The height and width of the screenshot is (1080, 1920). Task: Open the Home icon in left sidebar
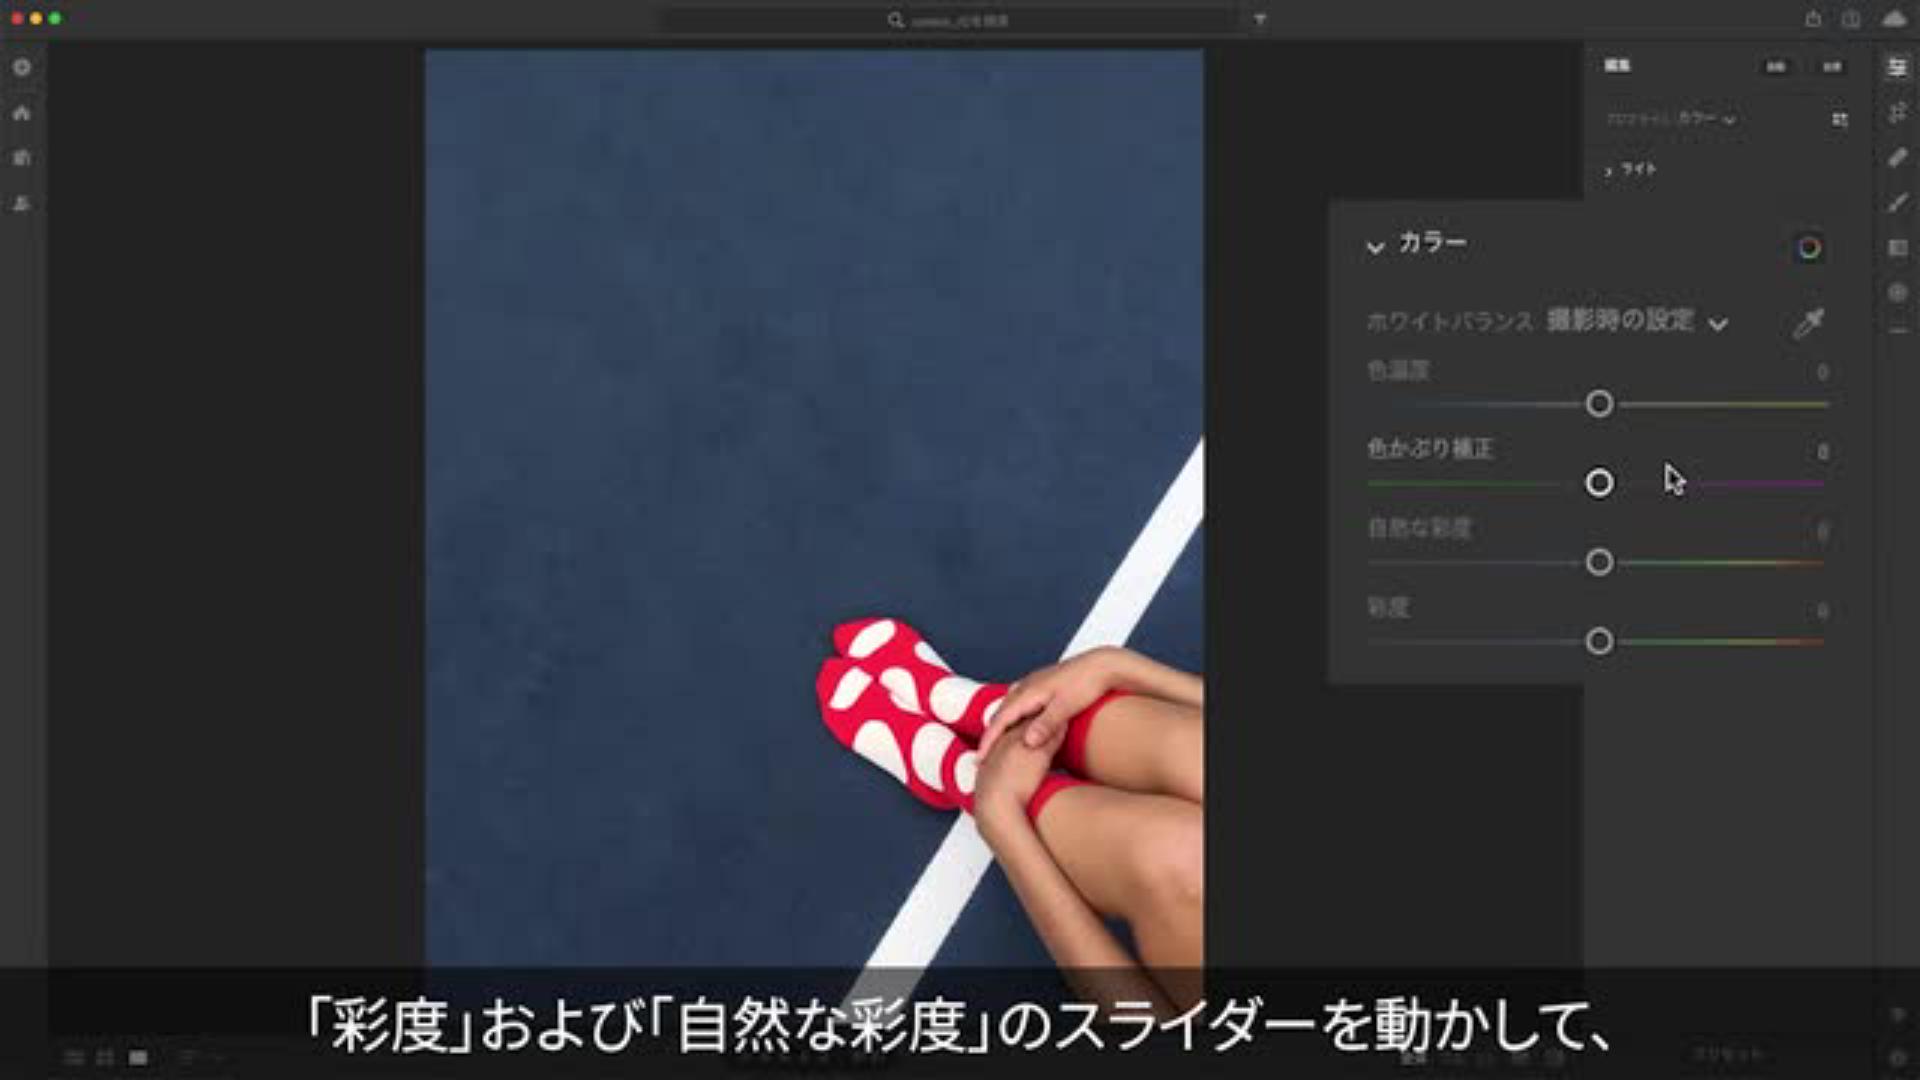pos(22,113)
